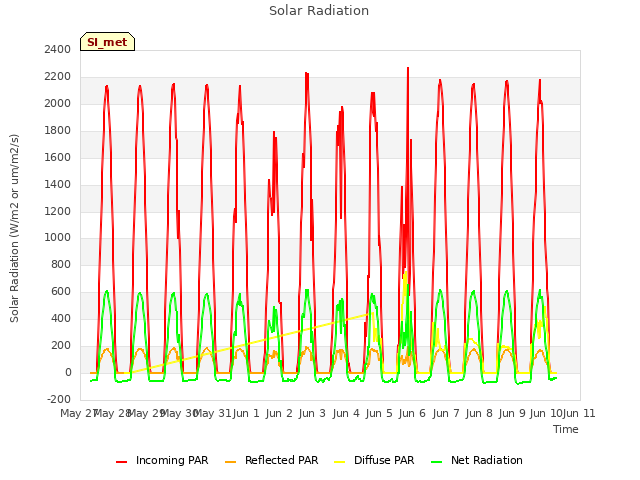Click the Jun 3 x-axis date label
The width and height of the screenshot is (640, 480).
coord(312,413)
